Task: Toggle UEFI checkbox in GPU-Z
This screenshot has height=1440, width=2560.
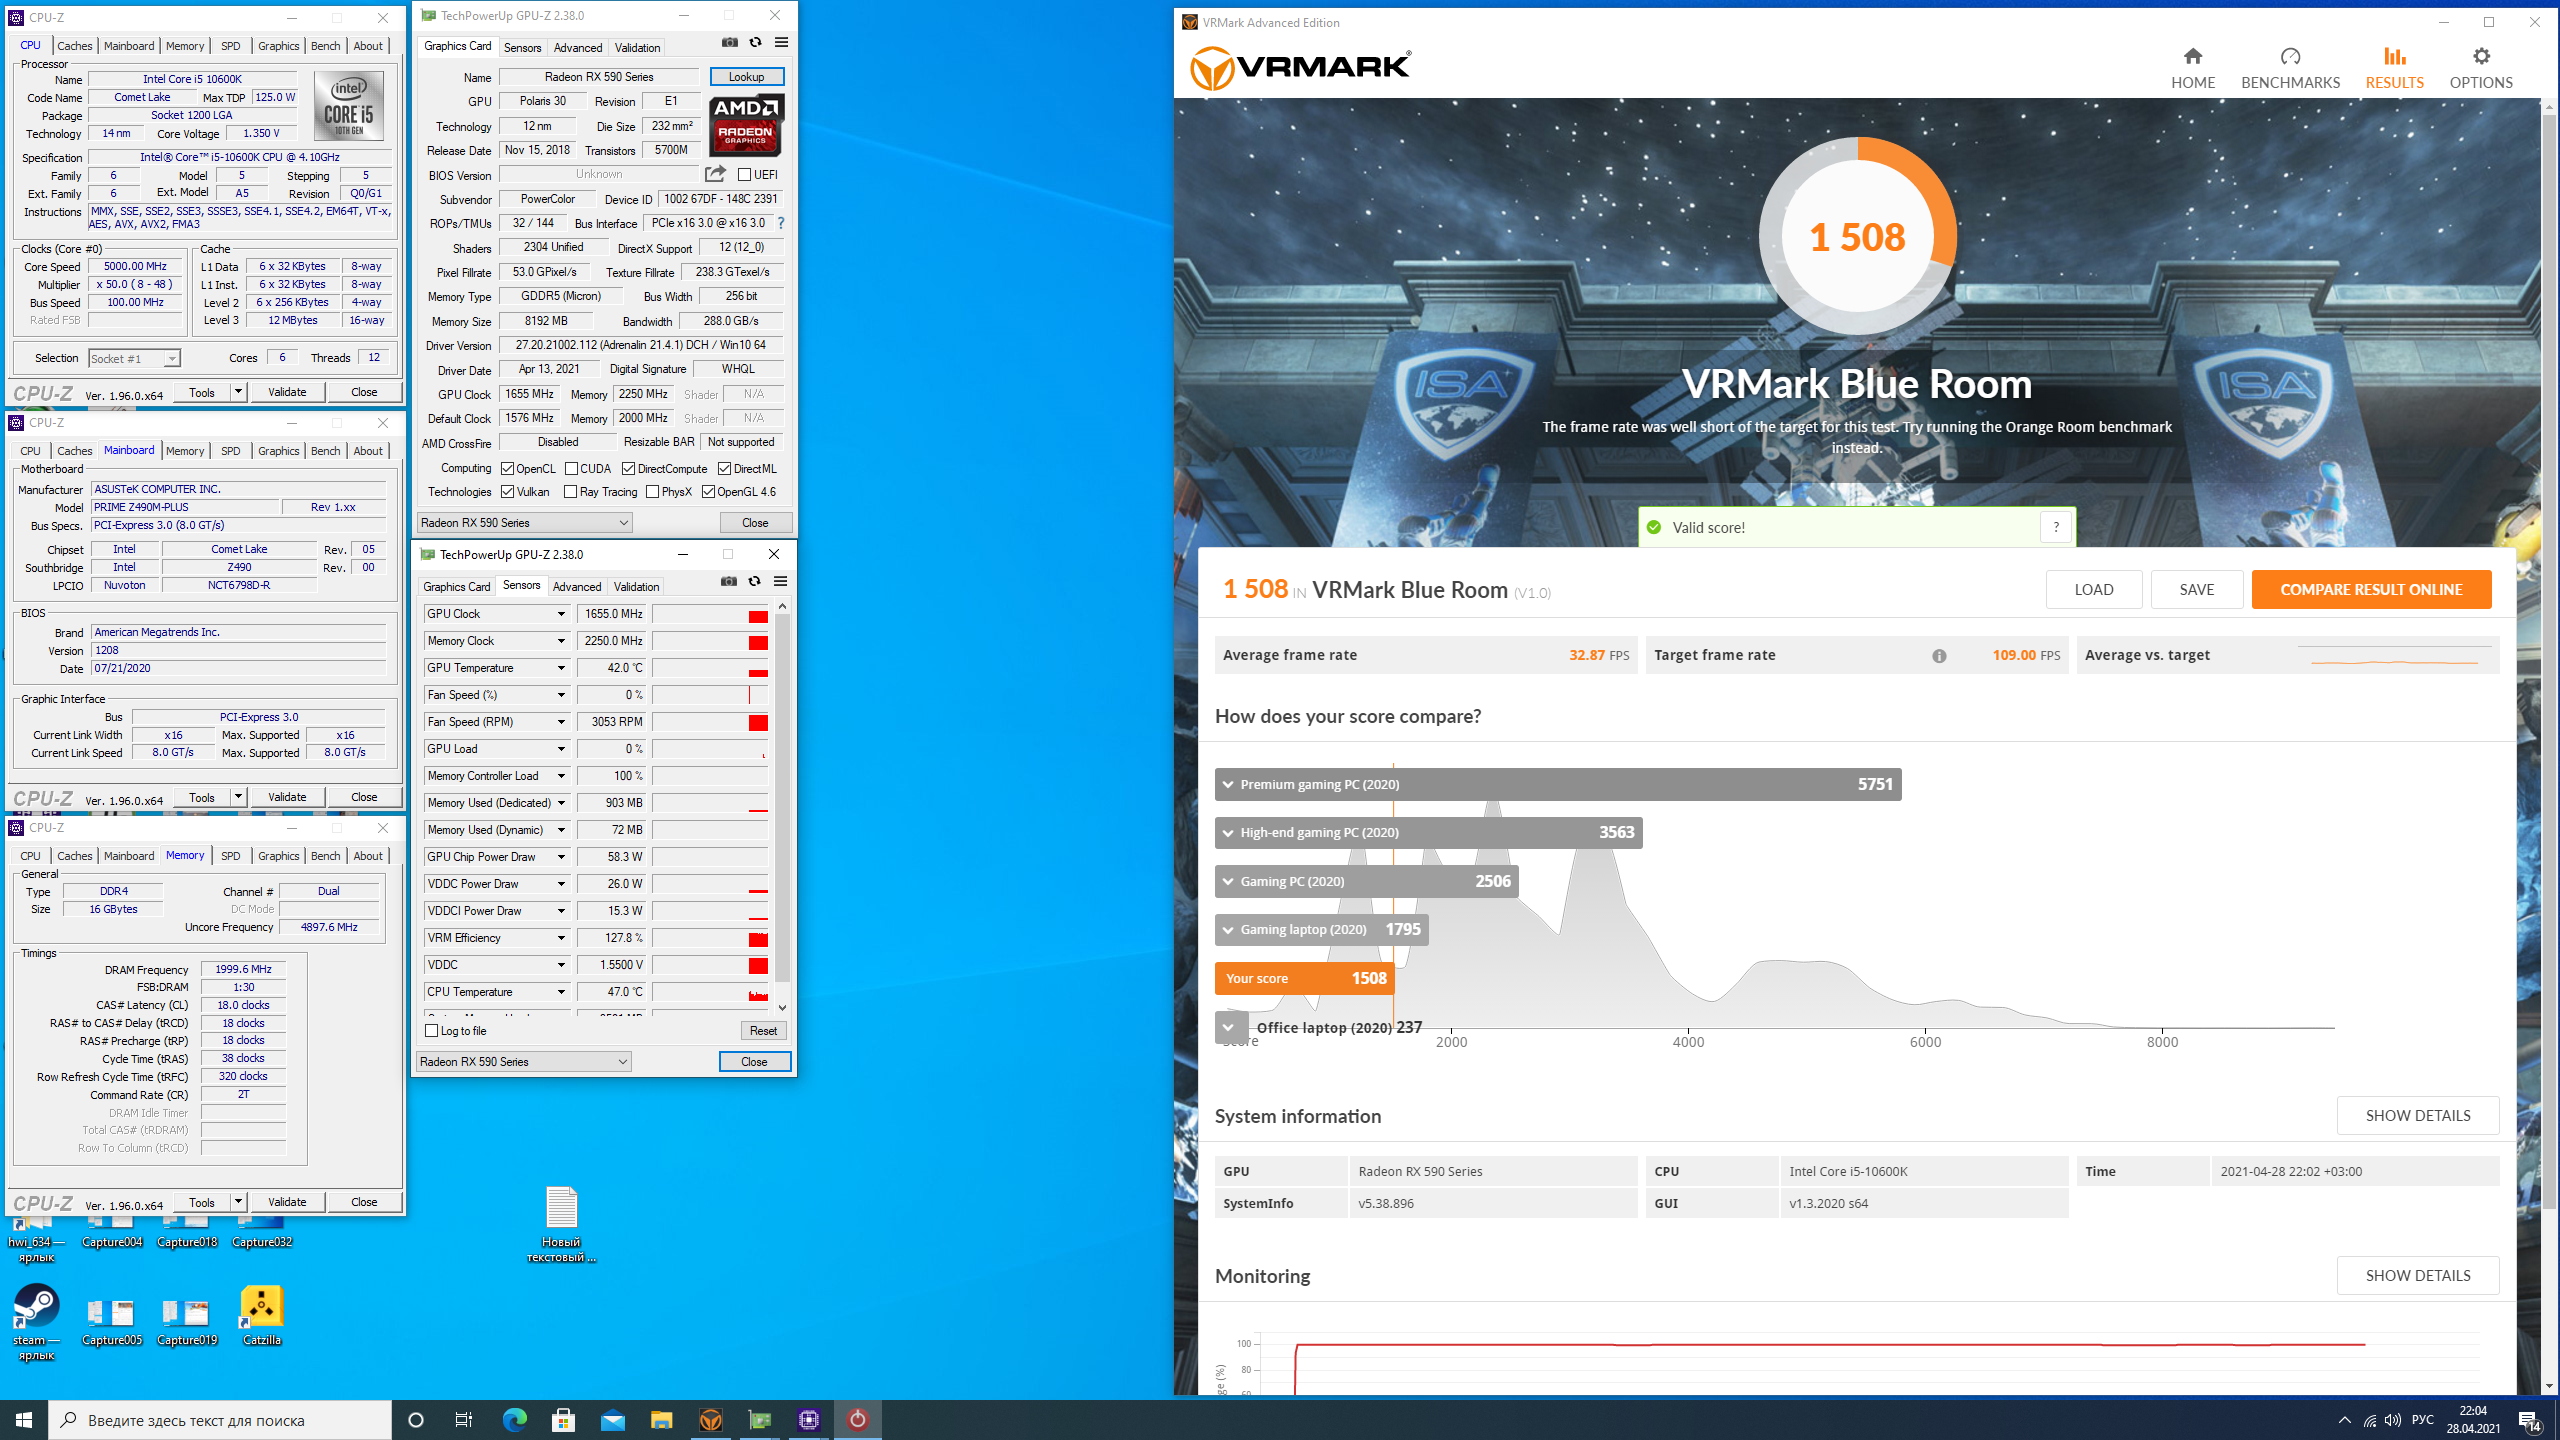Action: point(744,175)
